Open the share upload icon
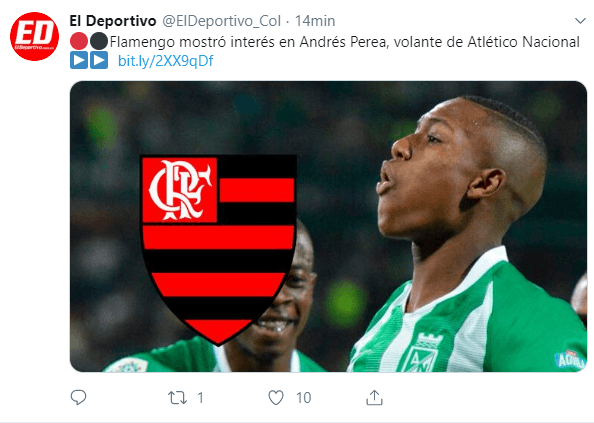 click(374, 398)
